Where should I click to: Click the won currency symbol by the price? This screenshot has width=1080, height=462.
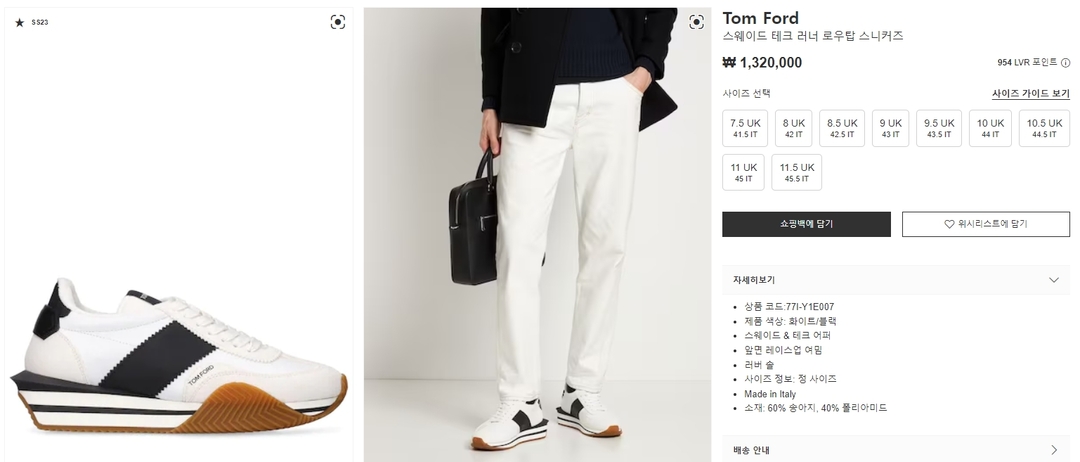[x=729, y=62]
